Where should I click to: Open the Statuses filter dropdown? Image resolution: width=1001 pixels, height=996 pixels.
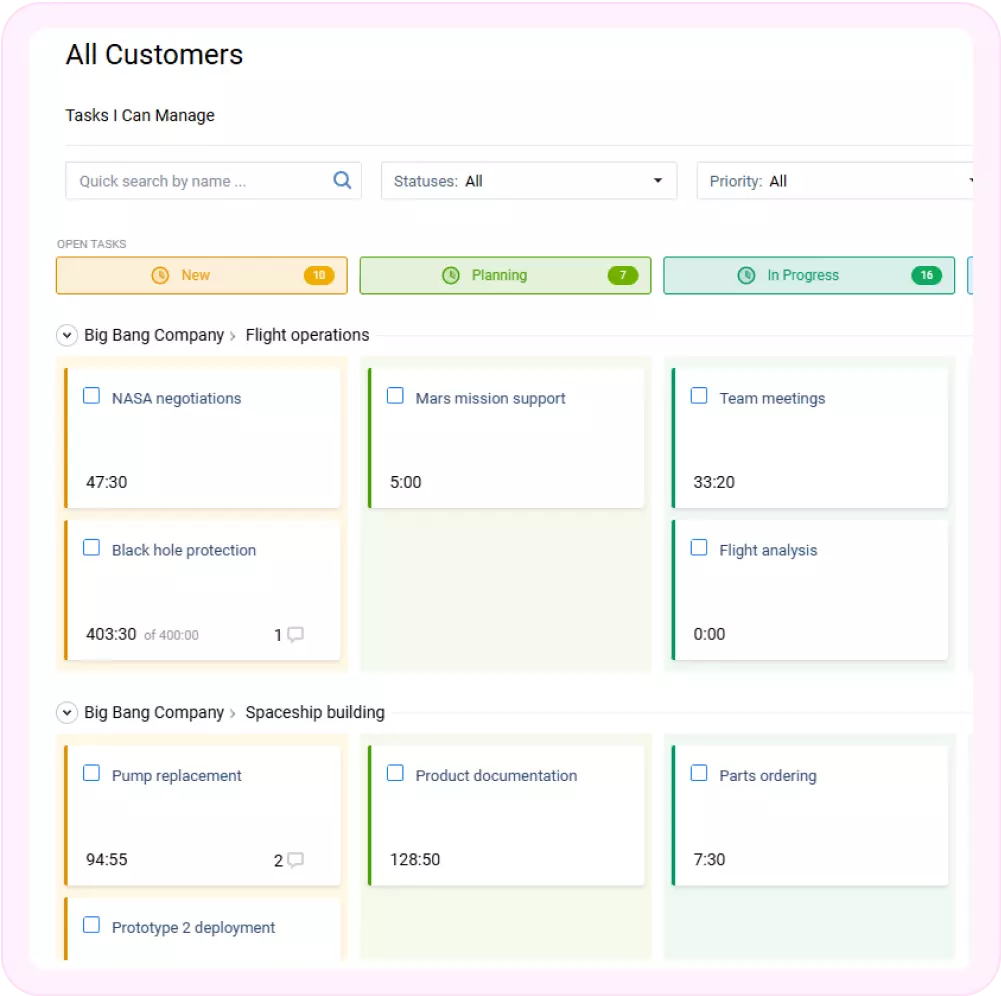pyautogui.click(x=529, y=181)
